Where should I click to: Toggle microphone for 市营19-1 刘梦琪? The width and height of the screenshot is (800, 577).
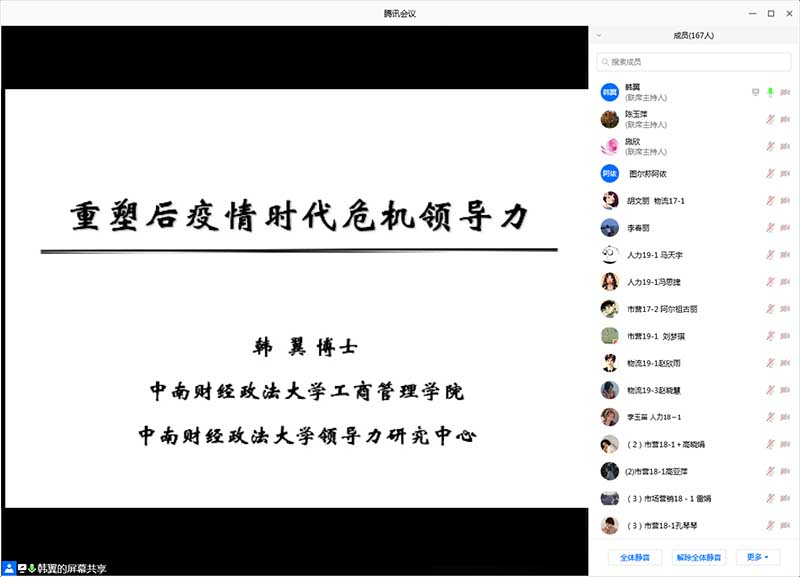pyautogui.click(x=770, y=336)
